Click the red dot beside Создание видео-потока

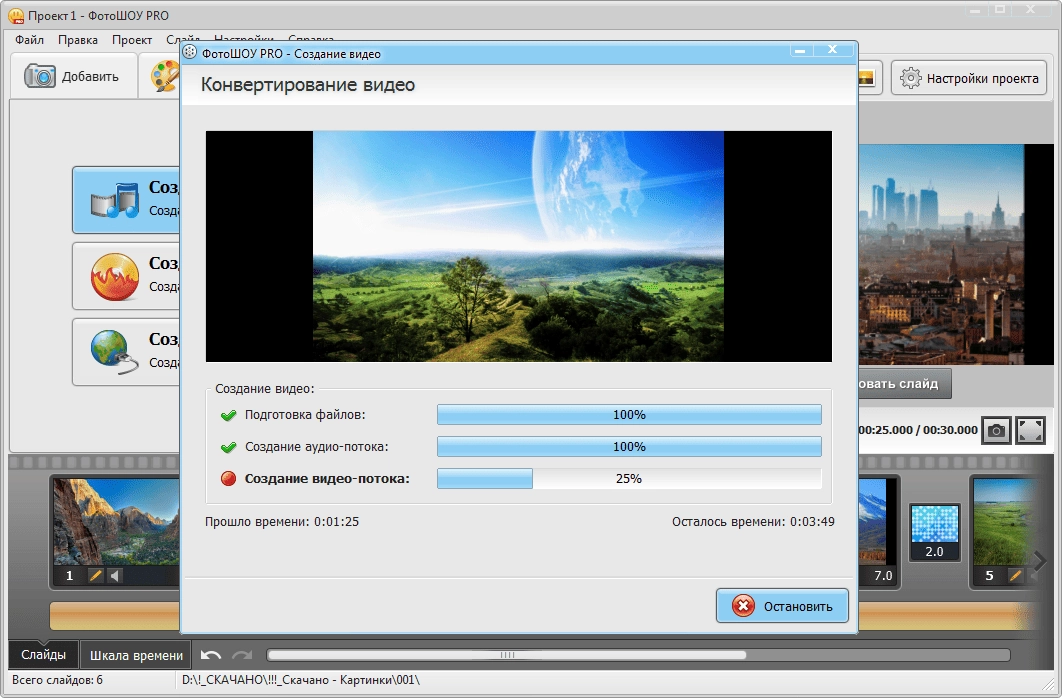[x=228, y=479]
